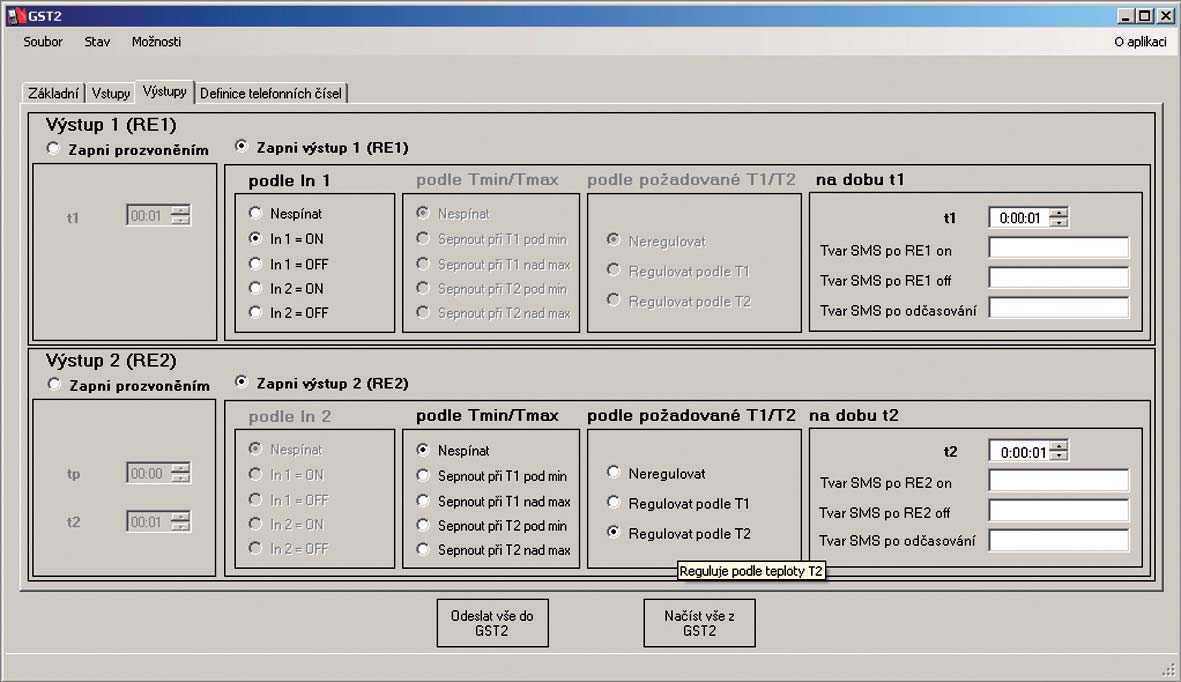Click the window resize grip icon

[1168, 668]
